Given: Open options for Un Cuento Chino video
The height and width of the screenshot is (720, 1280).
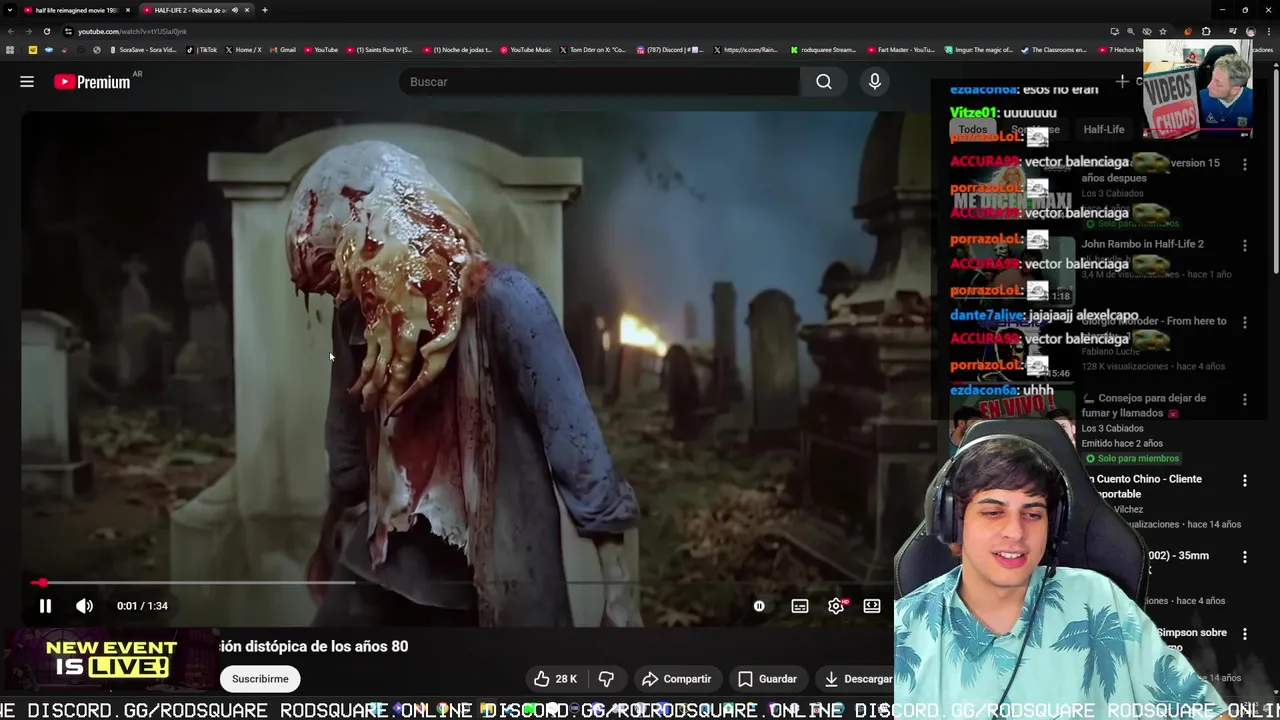Looking at the screenshot, I should click(1245, 480).
